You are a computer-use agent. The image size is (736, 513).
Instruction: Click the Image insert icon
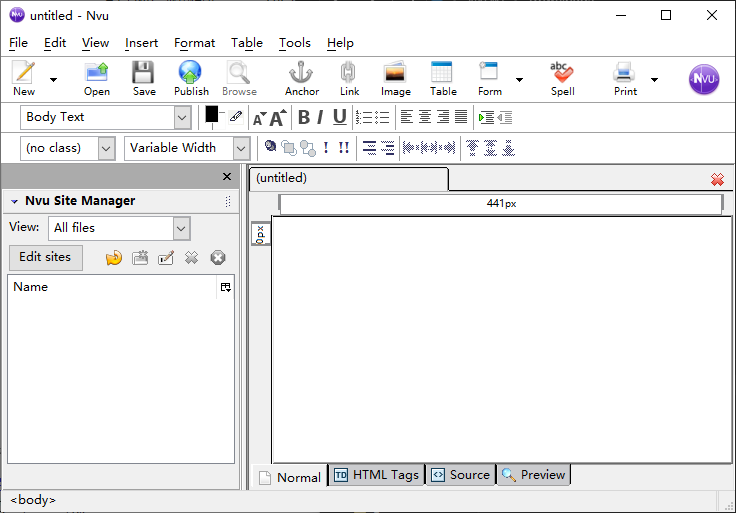pos(395,78)
